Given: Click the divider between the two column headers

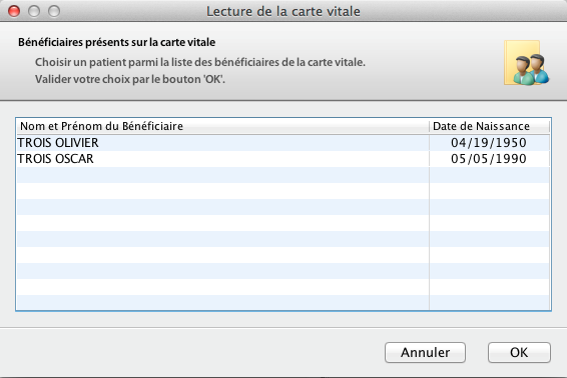Looking at the screenshot, I should (430, 126).
